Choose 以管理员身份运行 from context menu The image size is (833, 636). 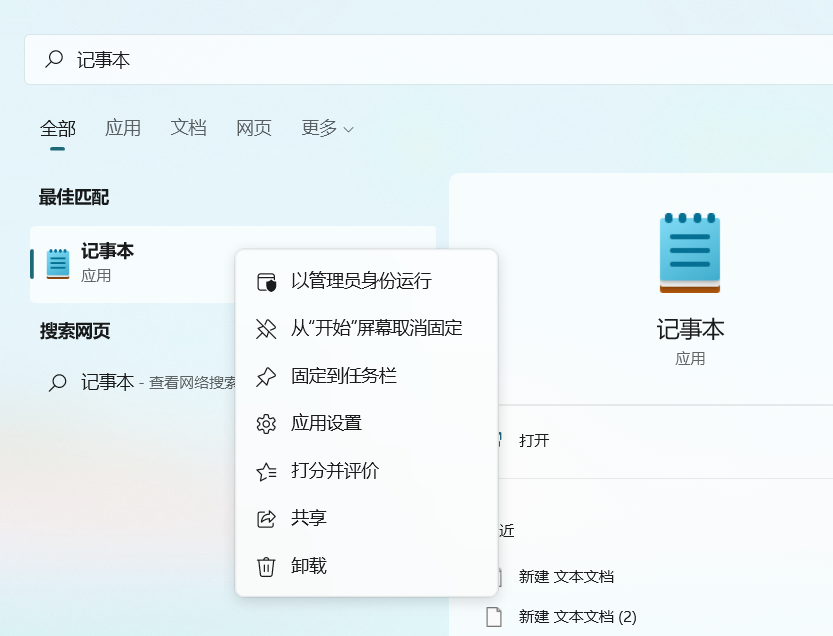click(367, 281)
